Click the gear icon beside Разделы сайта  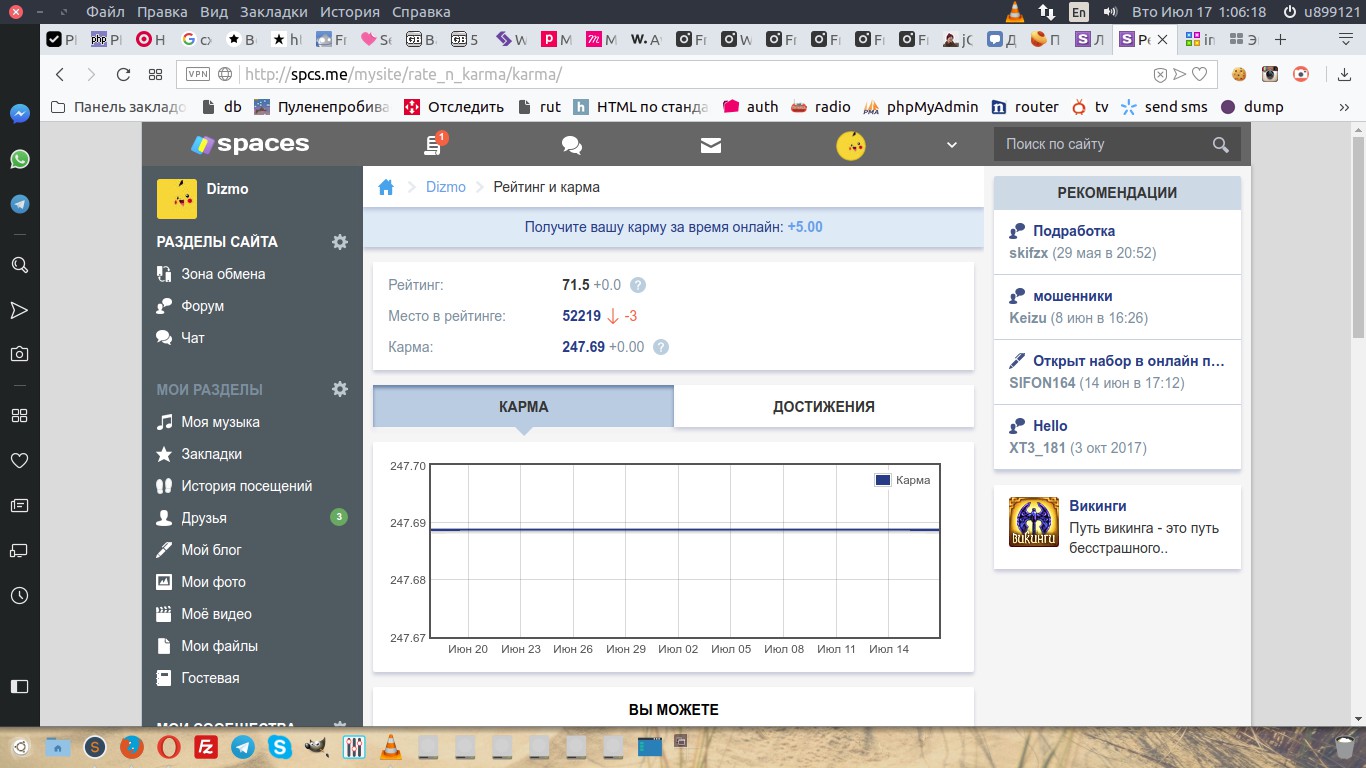(340, 242)
